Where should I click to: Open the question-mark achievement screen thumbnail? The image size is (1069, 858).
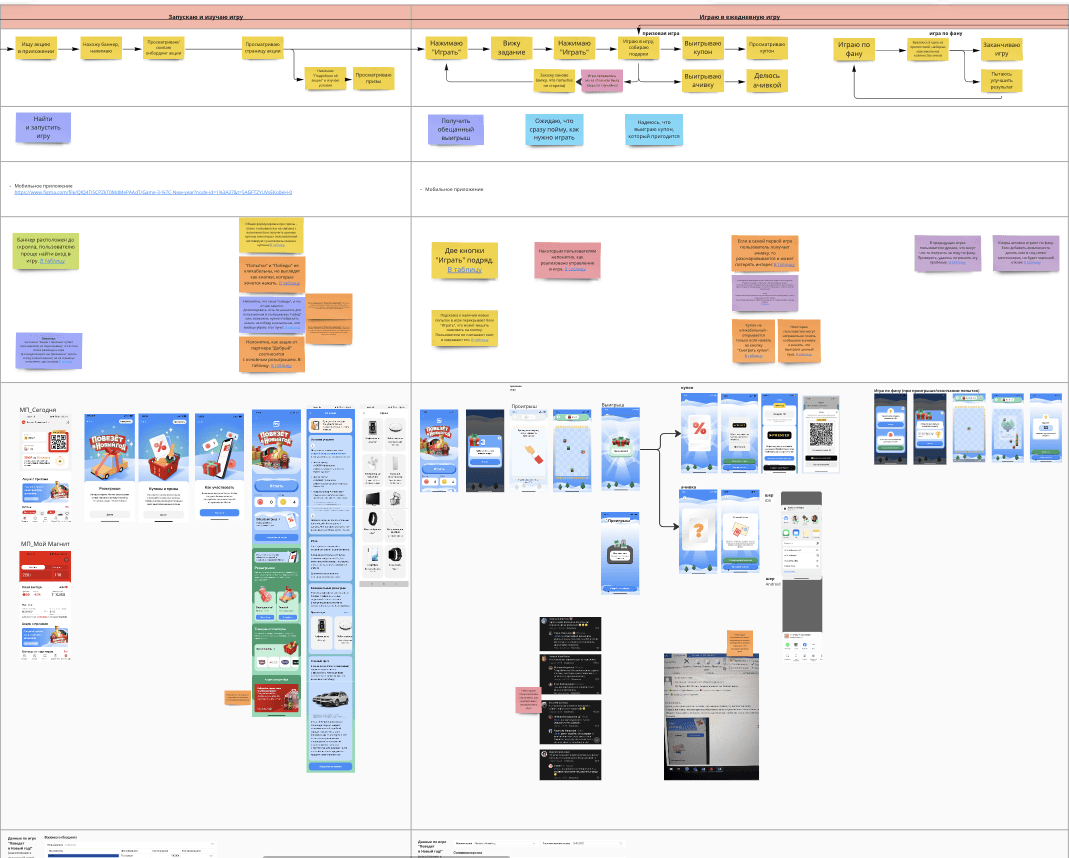(698, 532)
